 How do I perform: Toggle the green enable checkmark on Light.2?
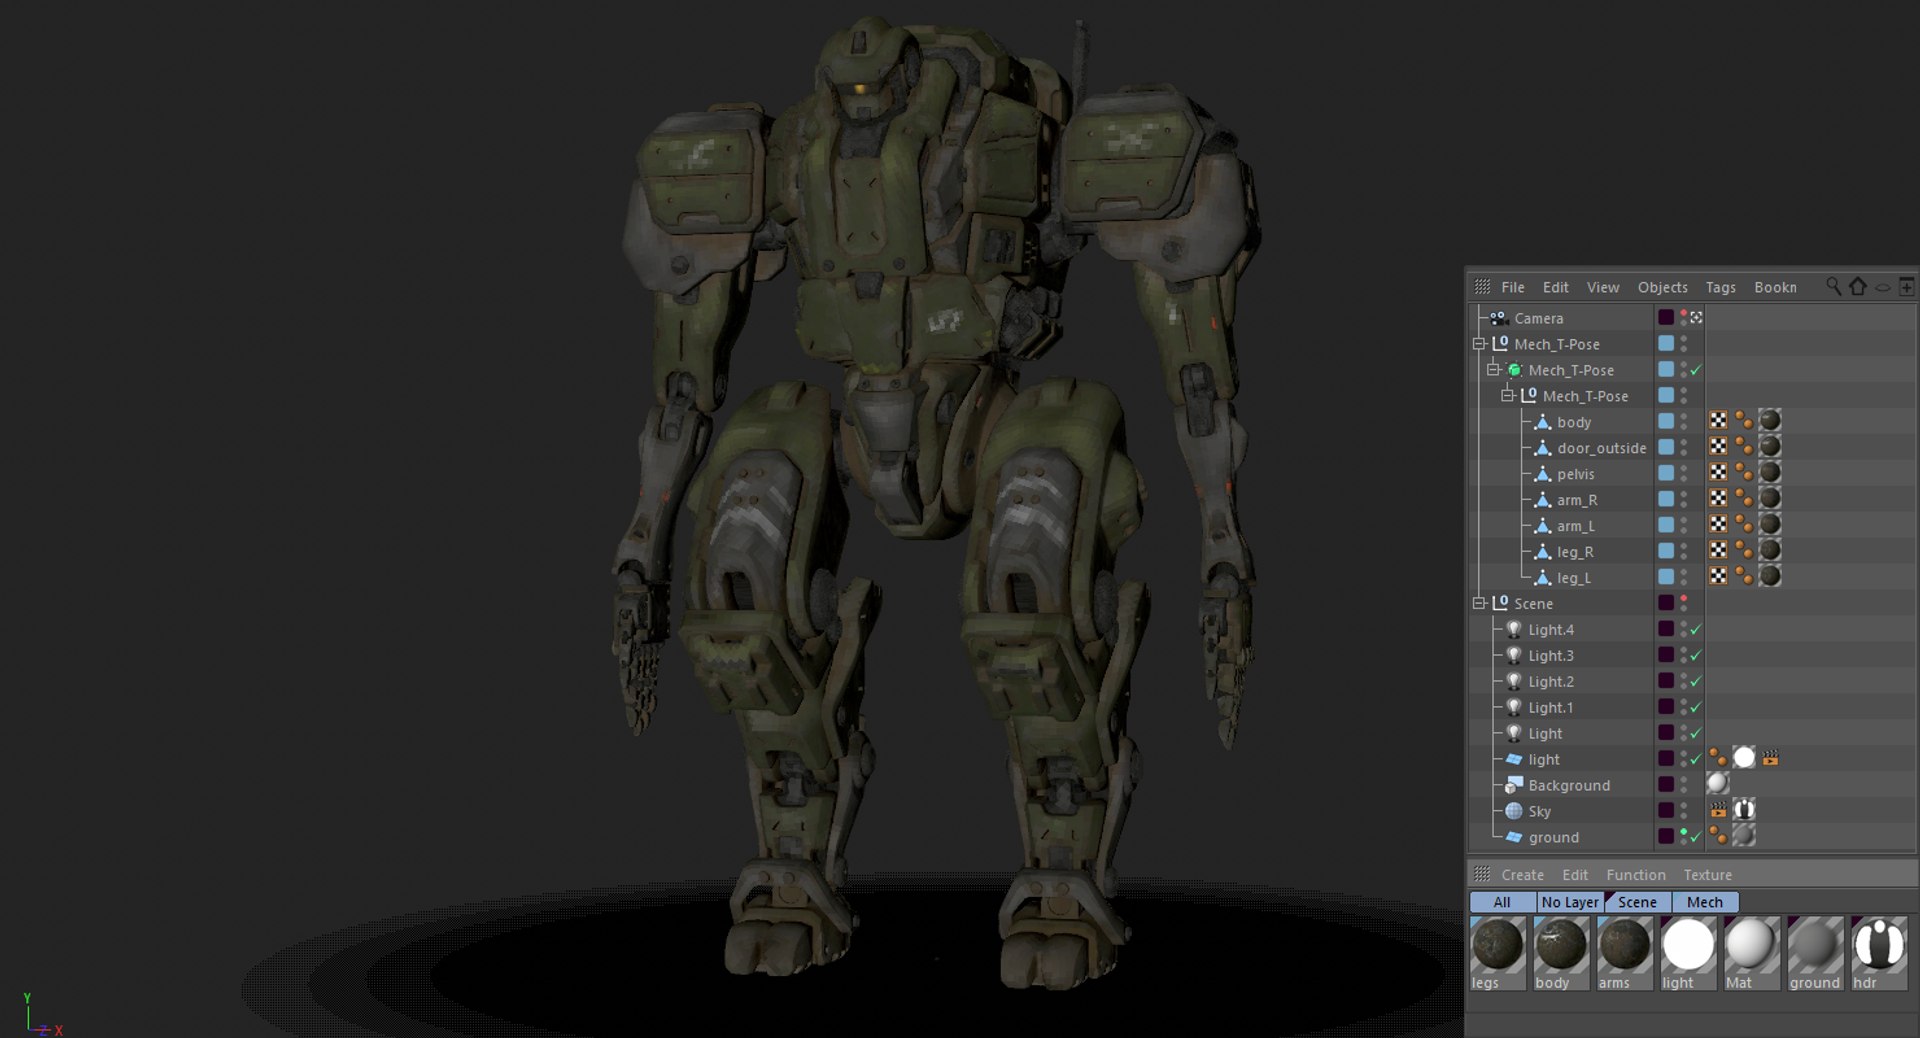coord(1696,682)
